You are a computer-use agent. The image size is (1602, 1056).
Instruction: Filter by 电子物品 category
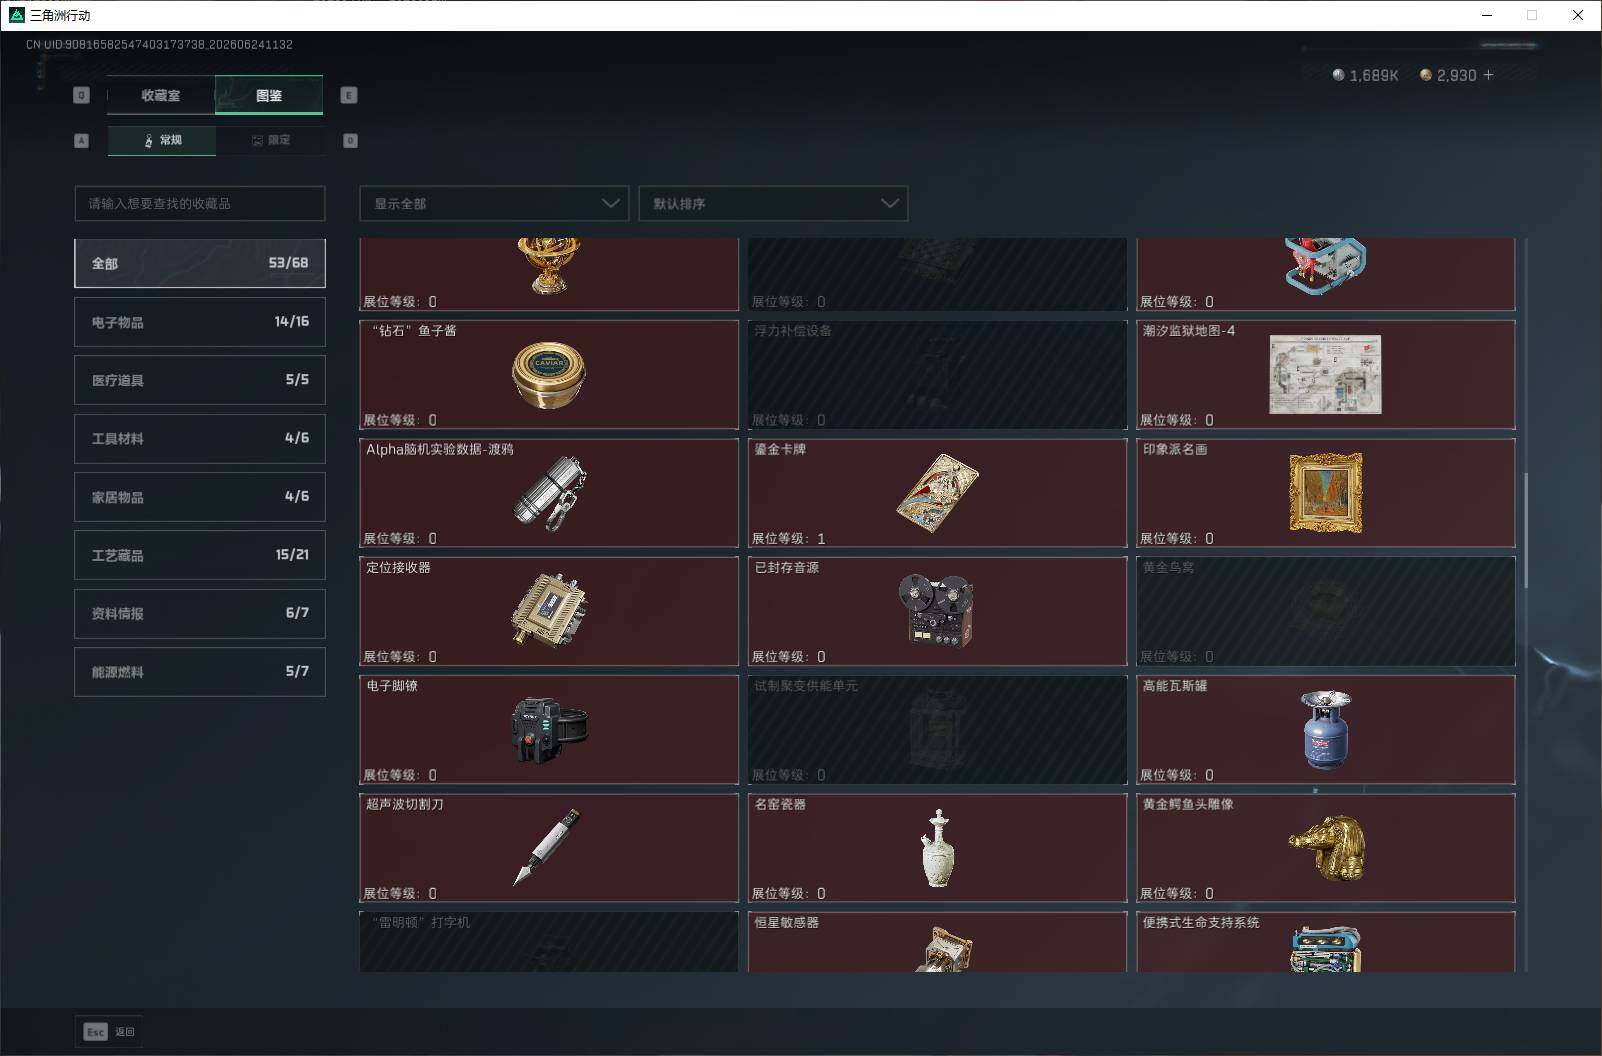pyautogui.click(x=200, y=322)
